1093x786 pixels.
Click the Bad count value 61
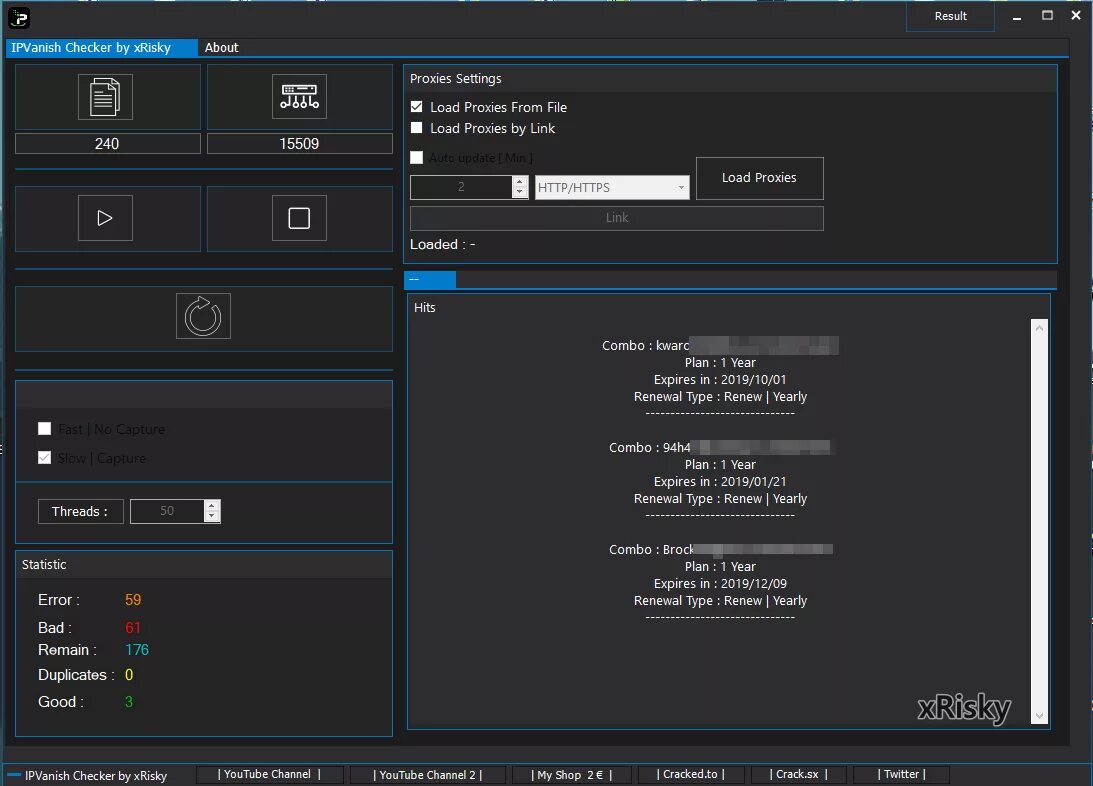[133, 628]
